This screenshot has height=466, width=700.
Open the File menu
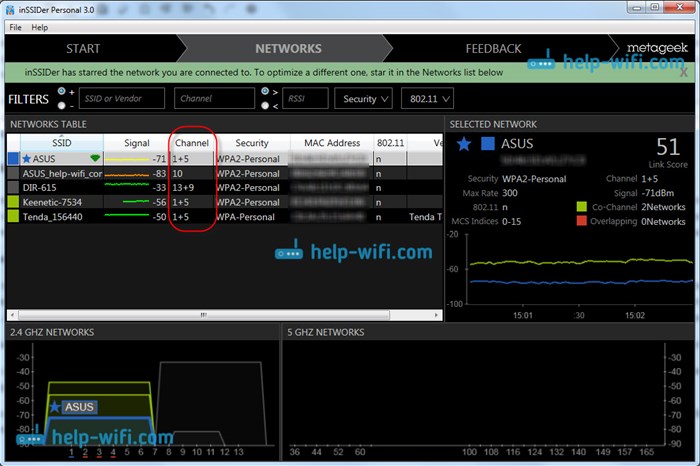[x=15, y=27]
